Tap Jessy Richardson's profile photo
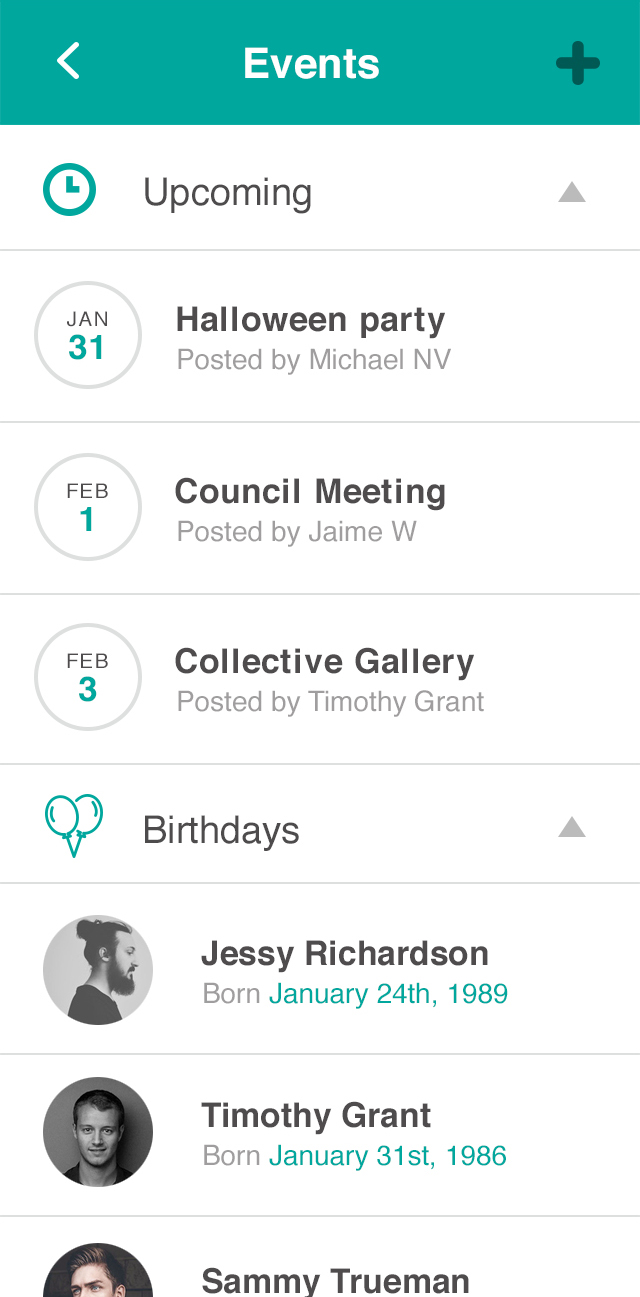 click(x=98, y=970)
